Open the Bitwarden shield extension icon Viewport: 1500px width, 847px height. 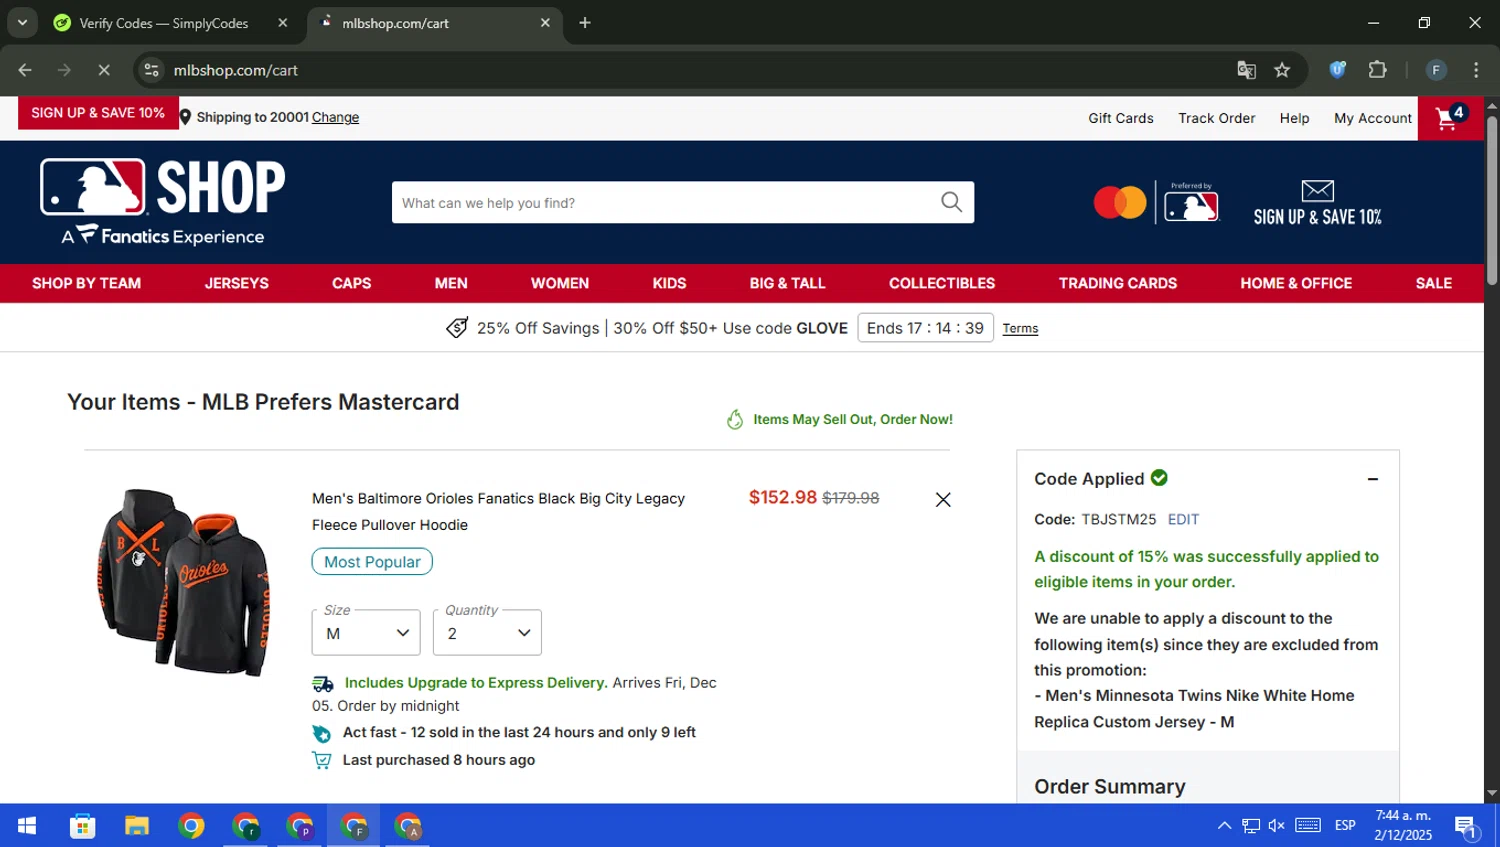pyautogui.click(x=1337, y=69)
